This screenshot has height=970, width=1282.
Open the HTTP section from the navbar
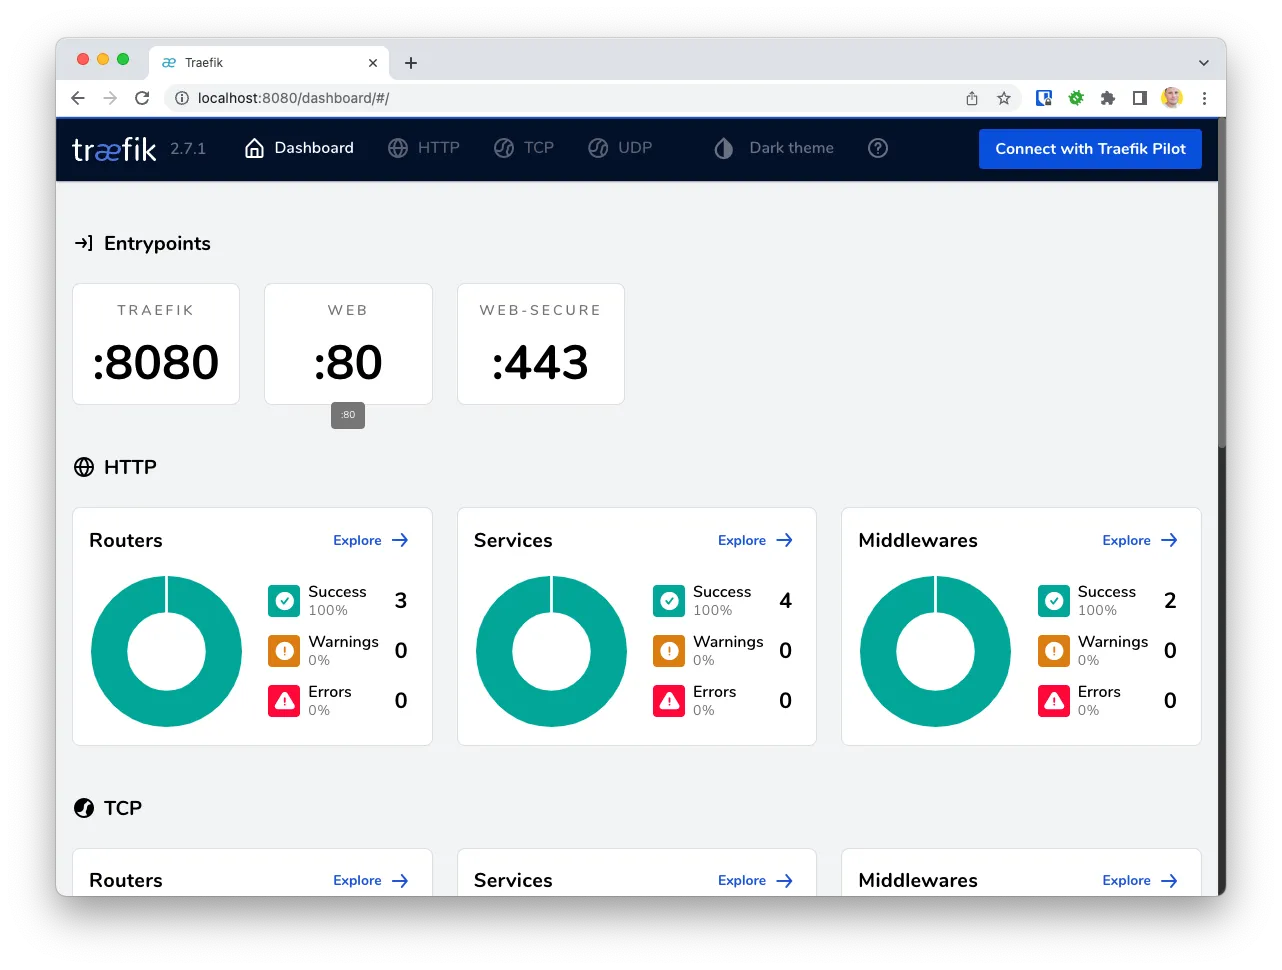(x=424, y=147)
